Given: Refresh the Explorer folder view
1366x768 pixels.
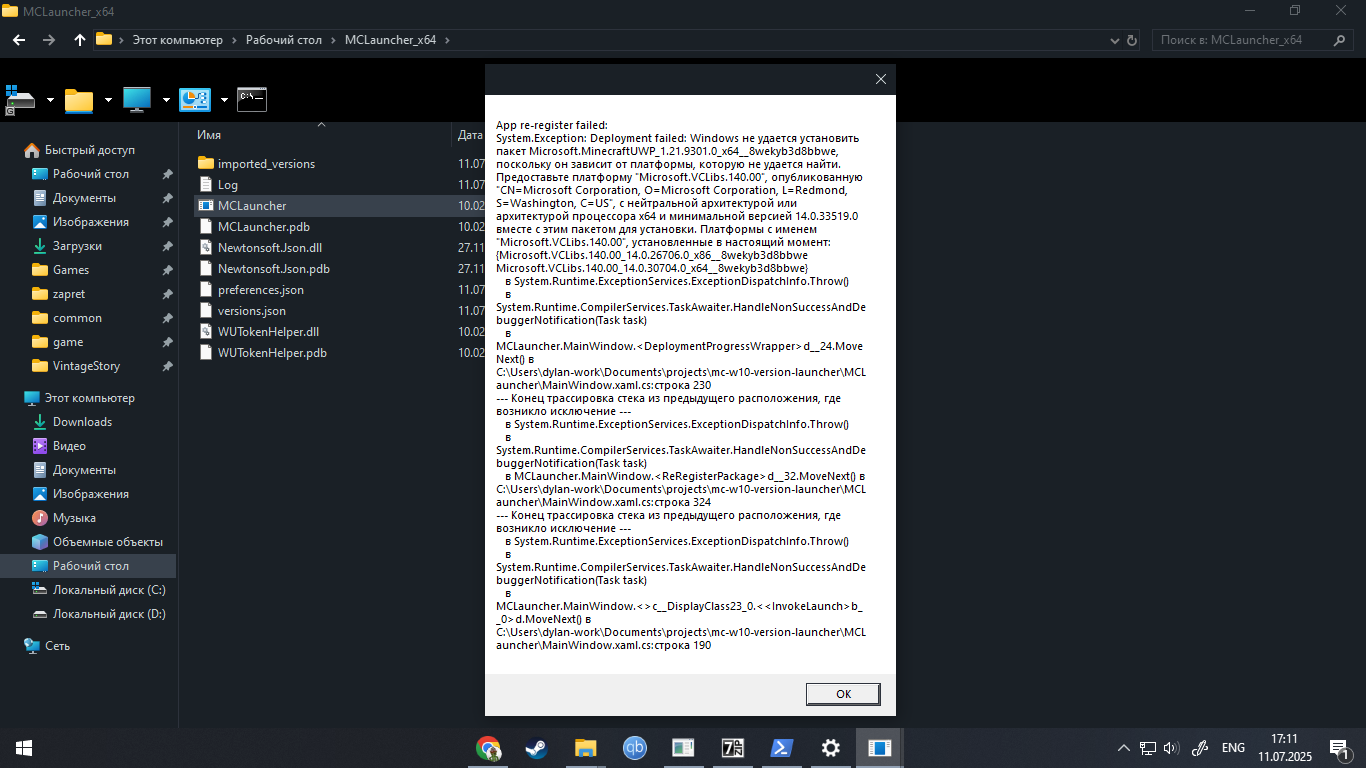Looking at the screenshot, I should click(x=1132, y=40).
